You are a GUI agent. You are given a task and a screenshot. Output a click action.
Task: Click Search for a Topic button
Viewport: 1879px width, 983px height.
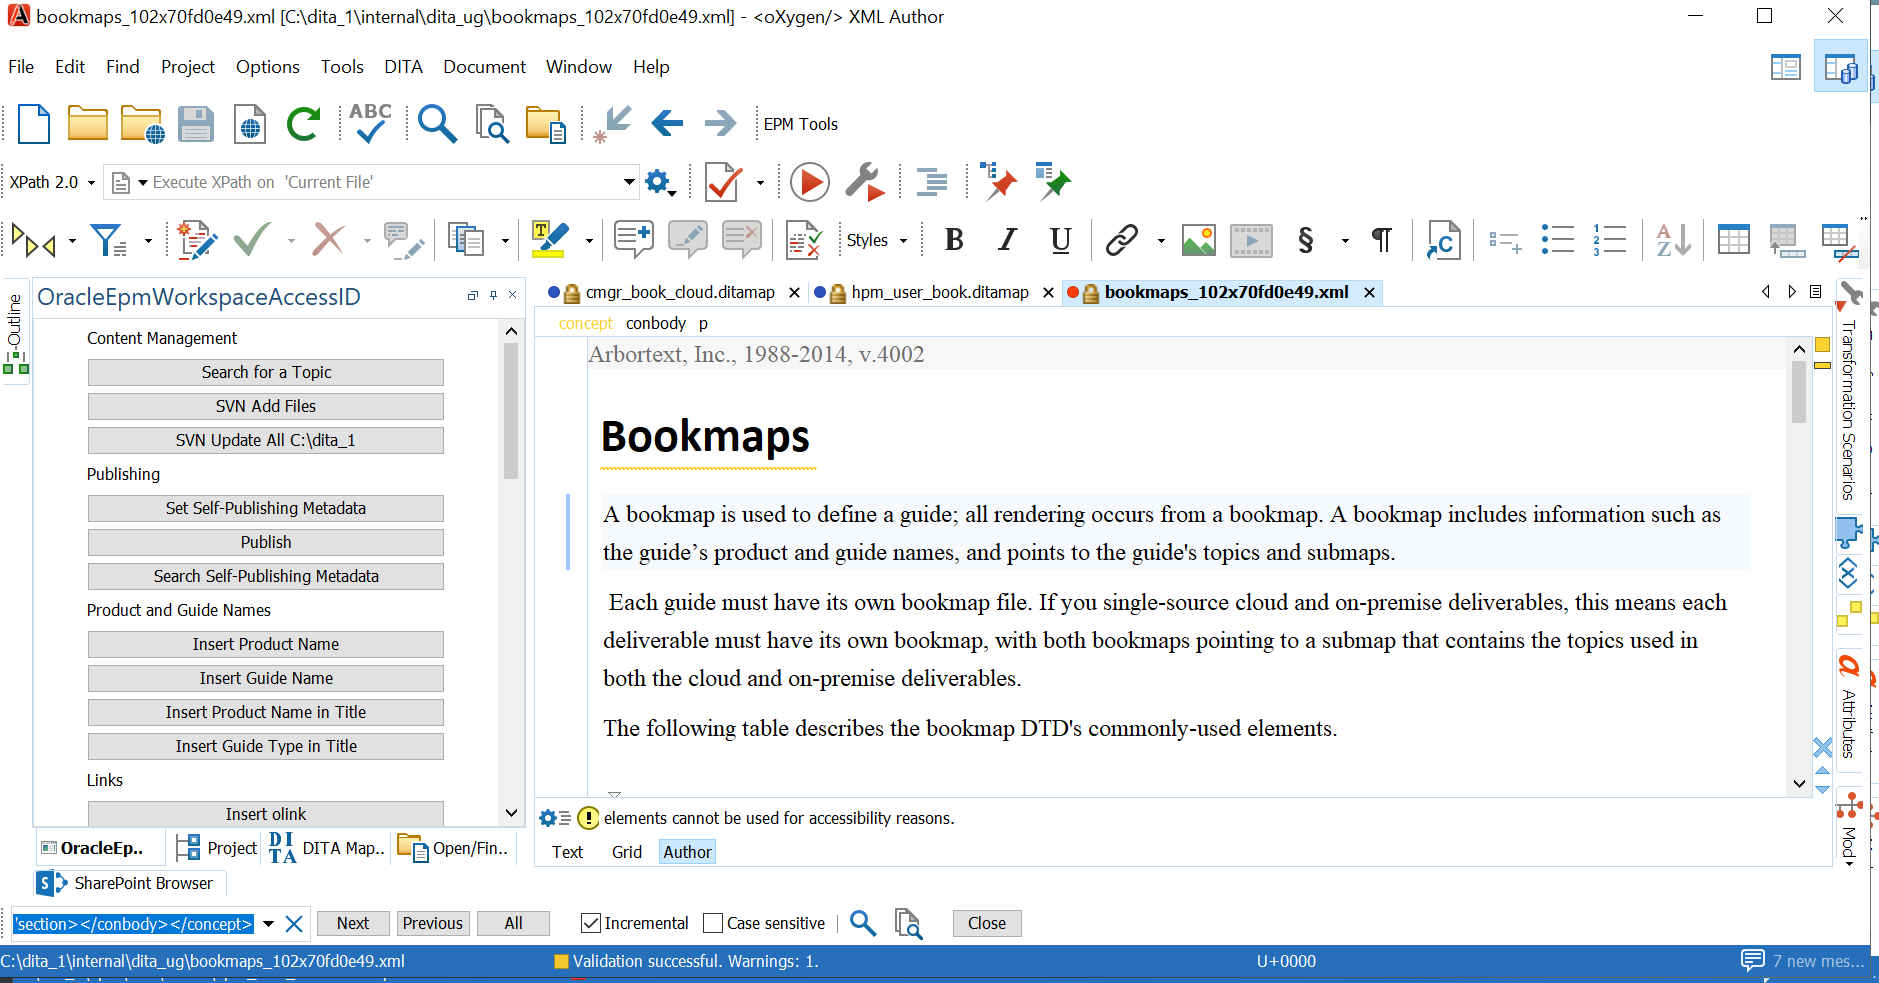click(266, 372)
